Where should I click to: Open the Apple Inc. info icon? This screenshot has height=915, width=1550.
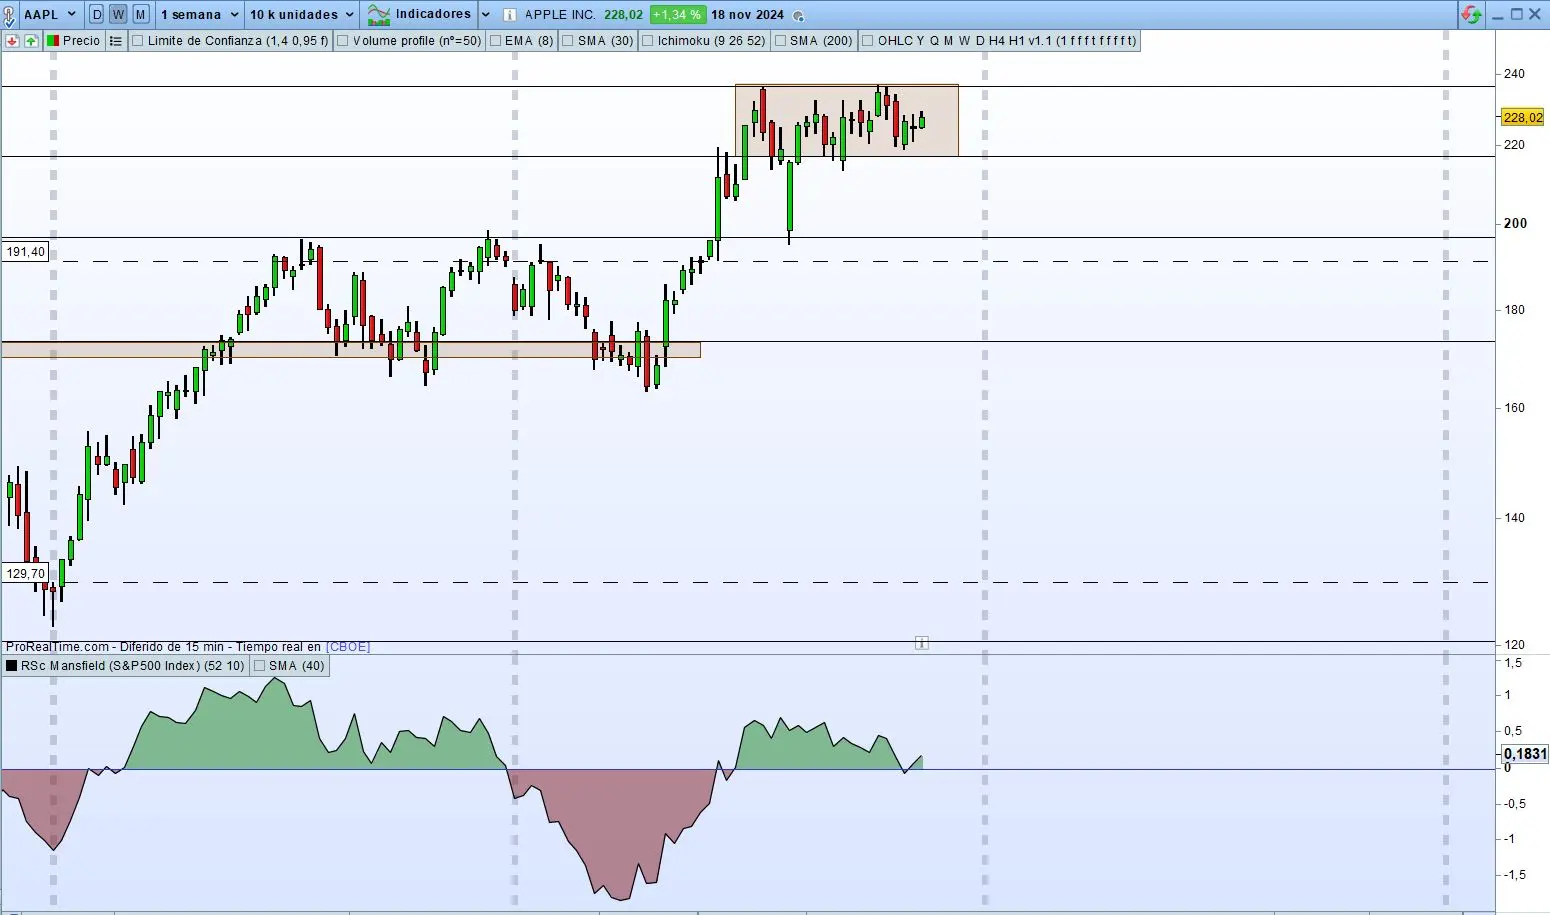[510, 15]
